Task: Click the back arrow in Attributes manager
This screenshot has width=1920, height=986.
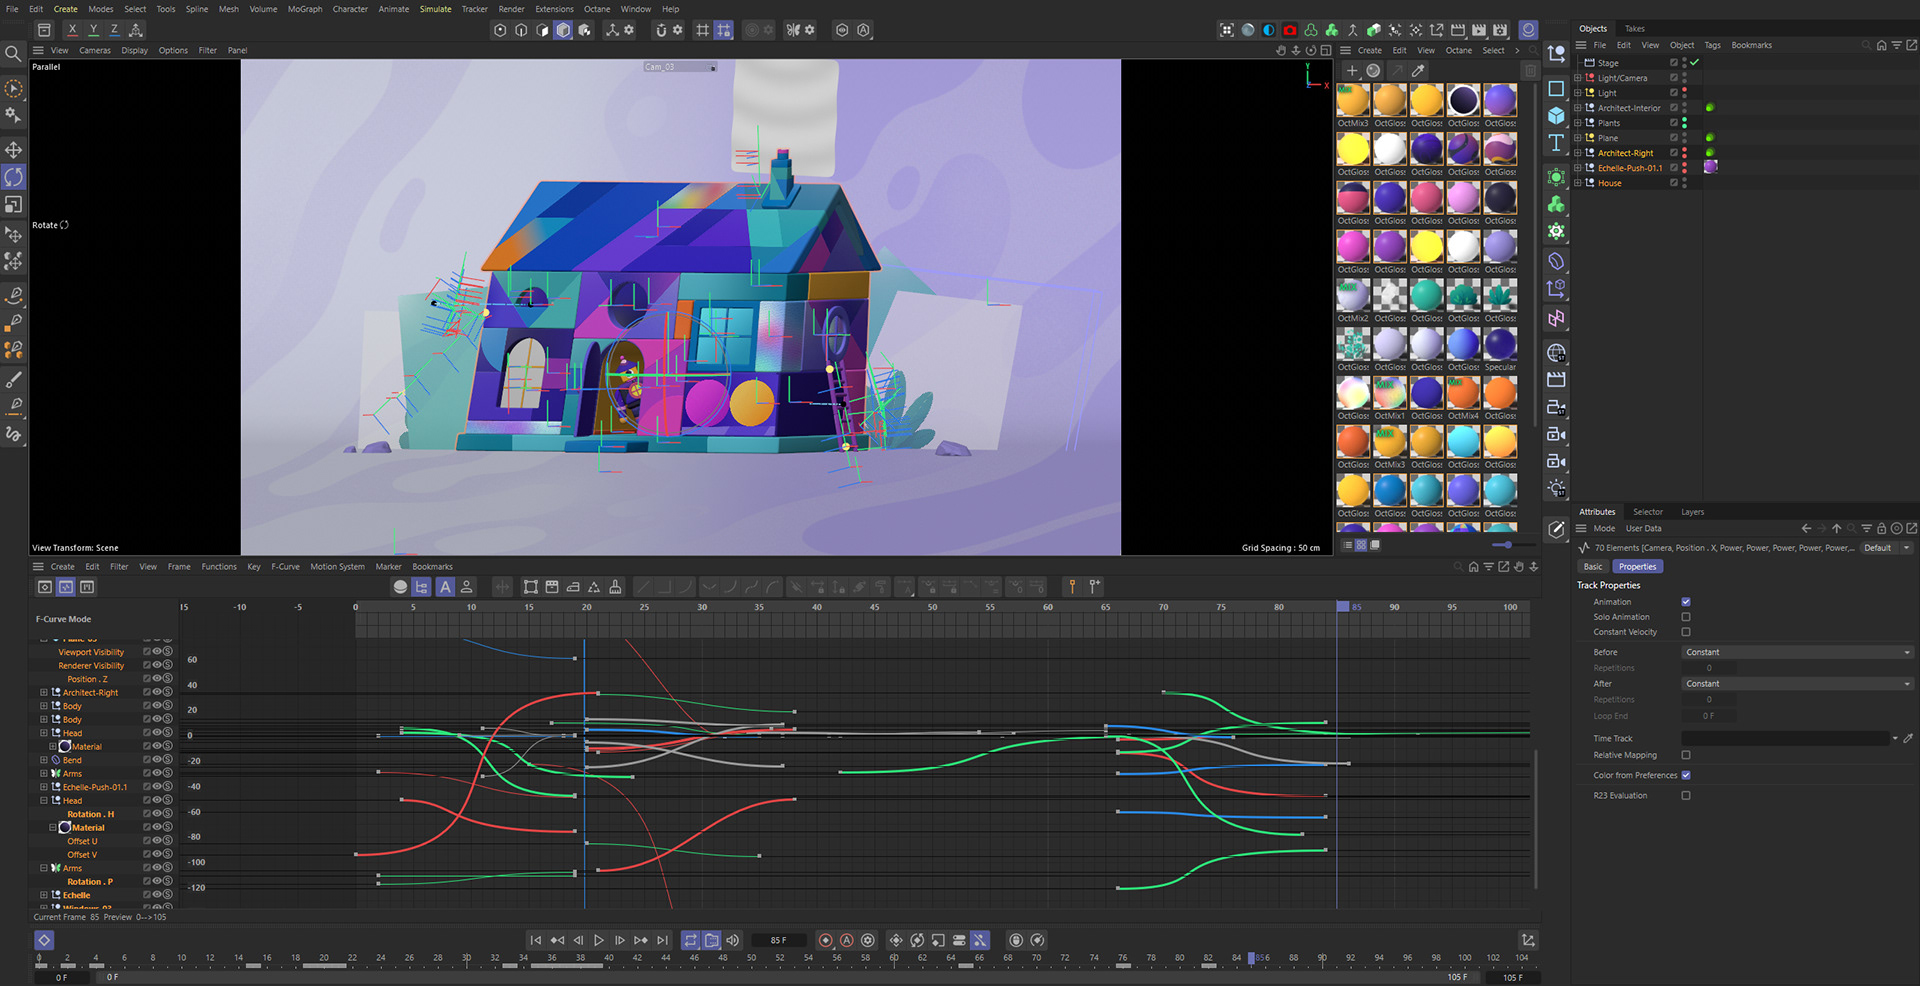Action: [x=1806, y=528]
